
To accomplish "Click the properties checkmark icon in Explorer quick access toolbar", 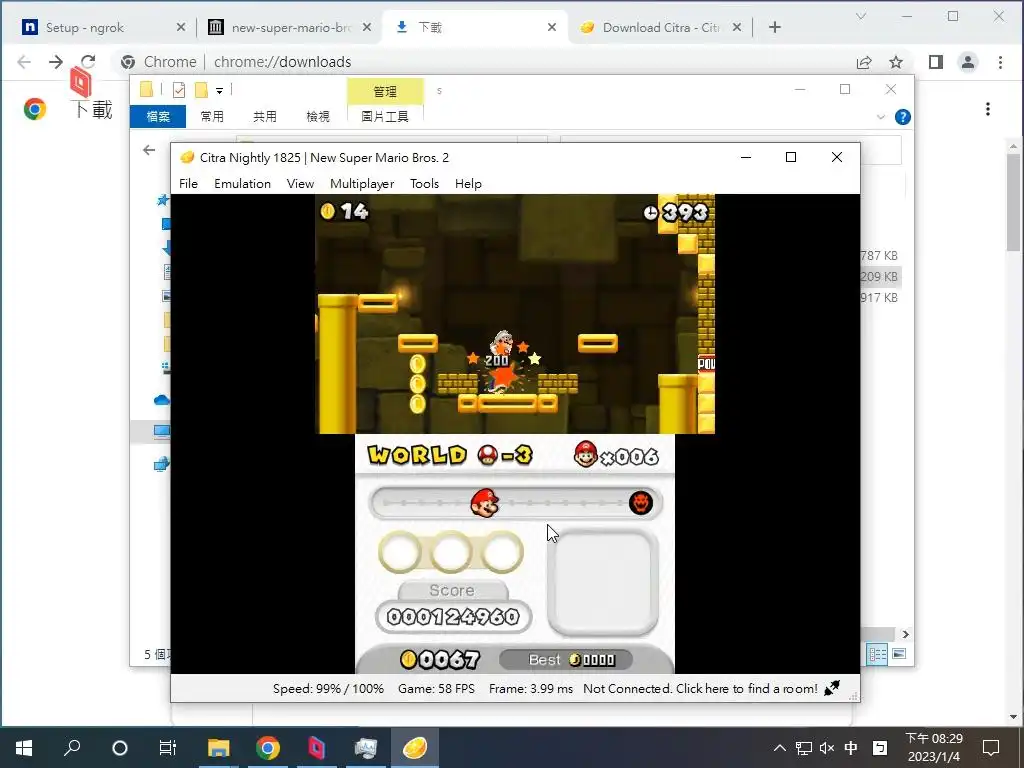I will (179, 90).
